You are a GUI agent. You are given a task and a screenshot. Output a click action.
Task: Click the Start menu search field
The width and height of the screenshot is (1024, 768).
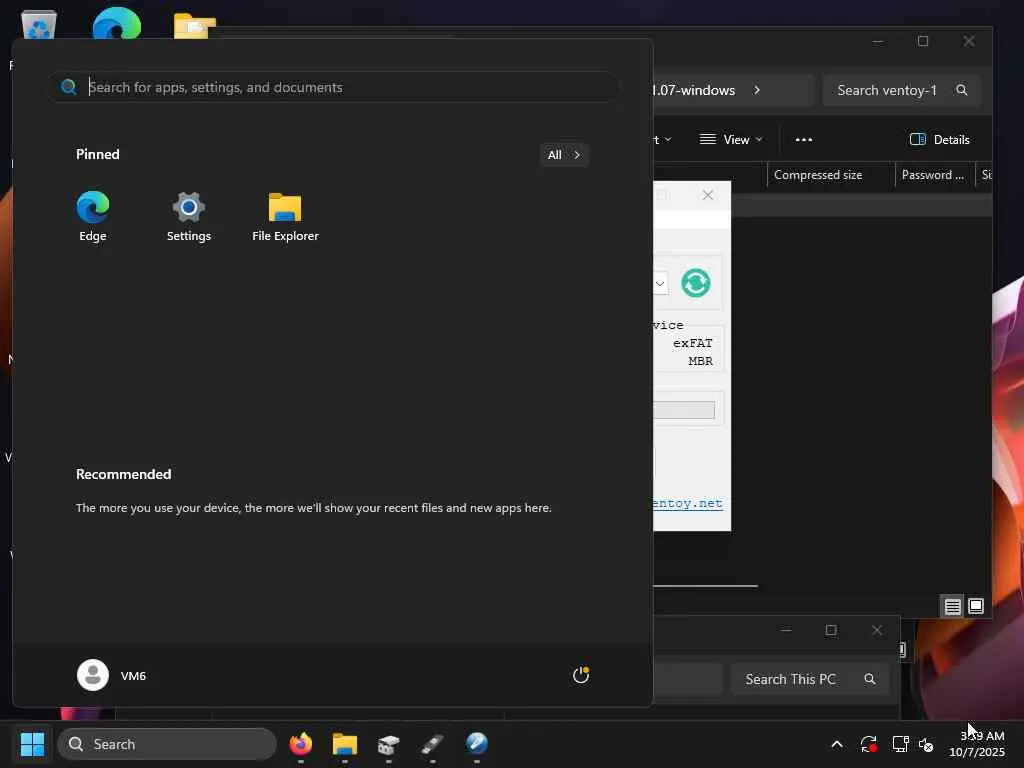(334, 88)
